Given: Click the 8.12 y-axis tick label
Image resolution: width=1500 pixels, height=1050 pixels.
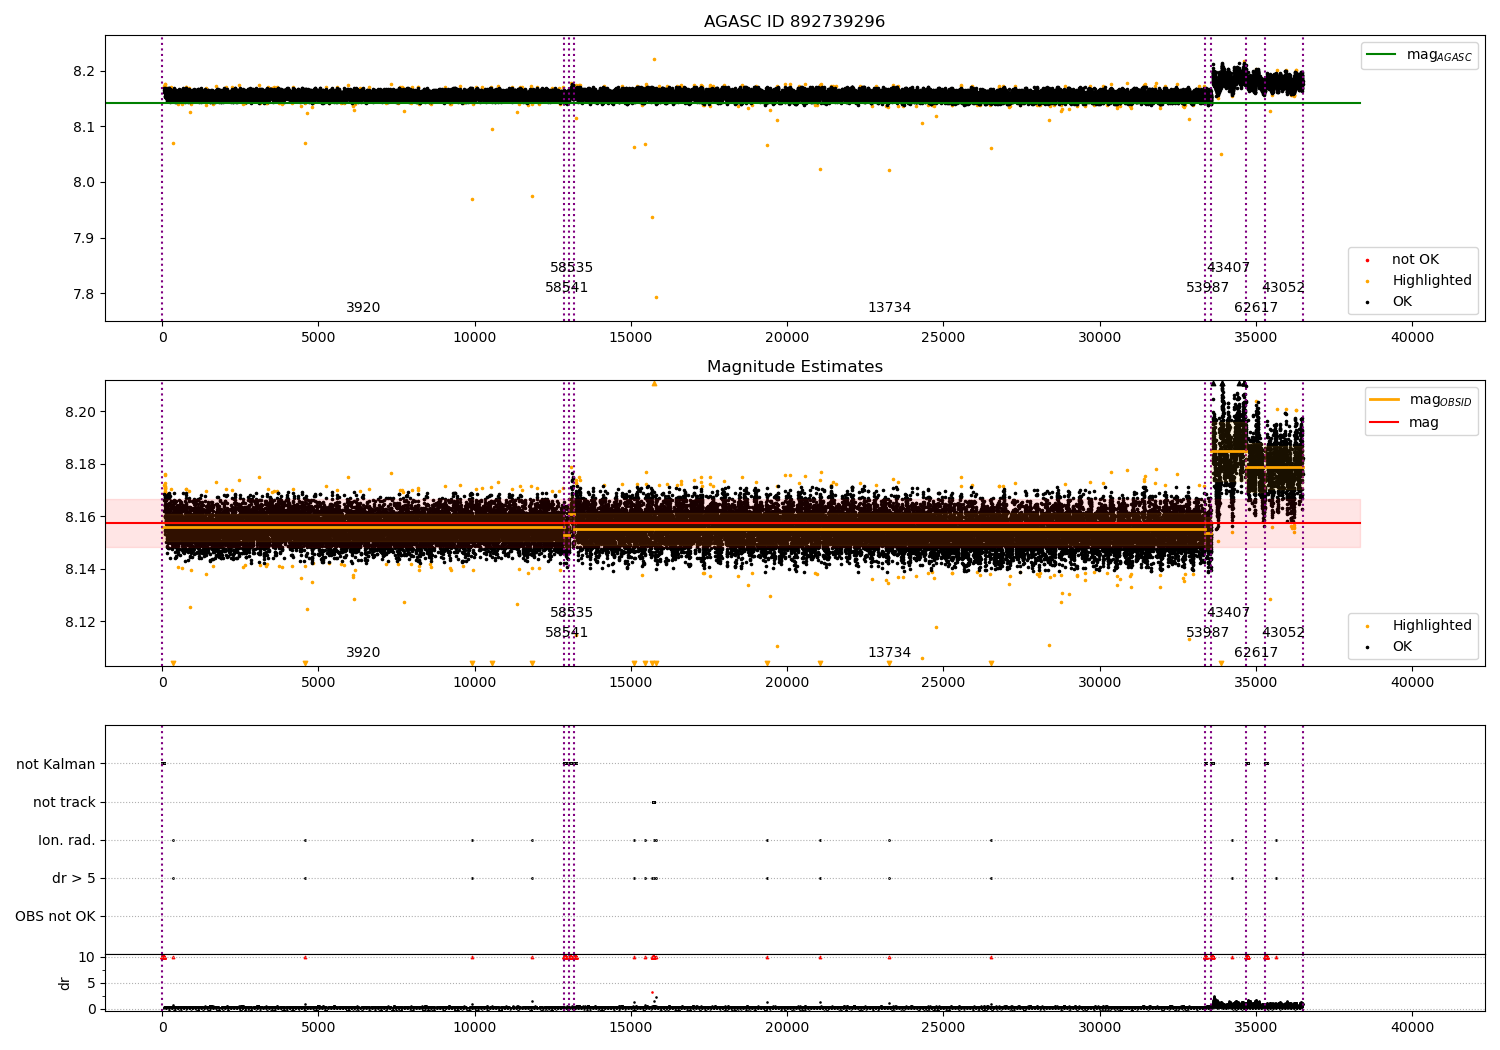Looking at the screenshot, I should pyautogui.click(x=80, y=622).
